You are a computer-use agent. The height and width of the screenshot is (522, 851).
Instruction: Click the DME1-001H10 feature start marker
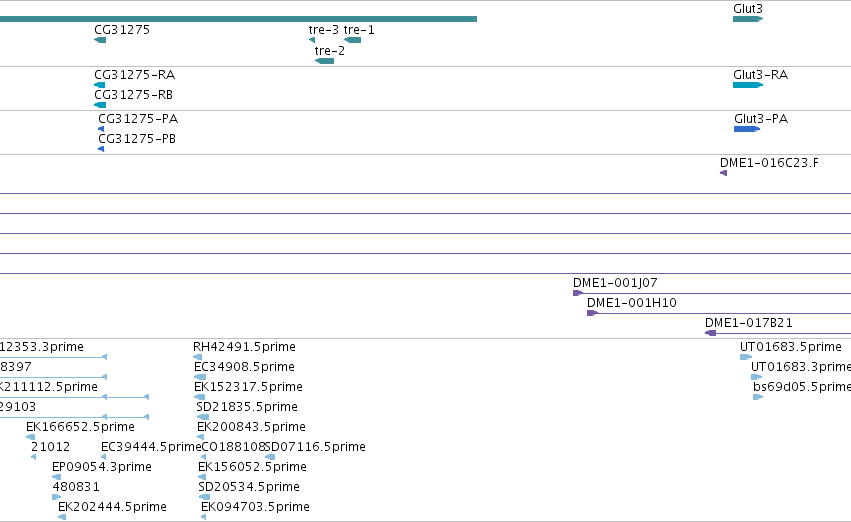click(x=592, y=313)
